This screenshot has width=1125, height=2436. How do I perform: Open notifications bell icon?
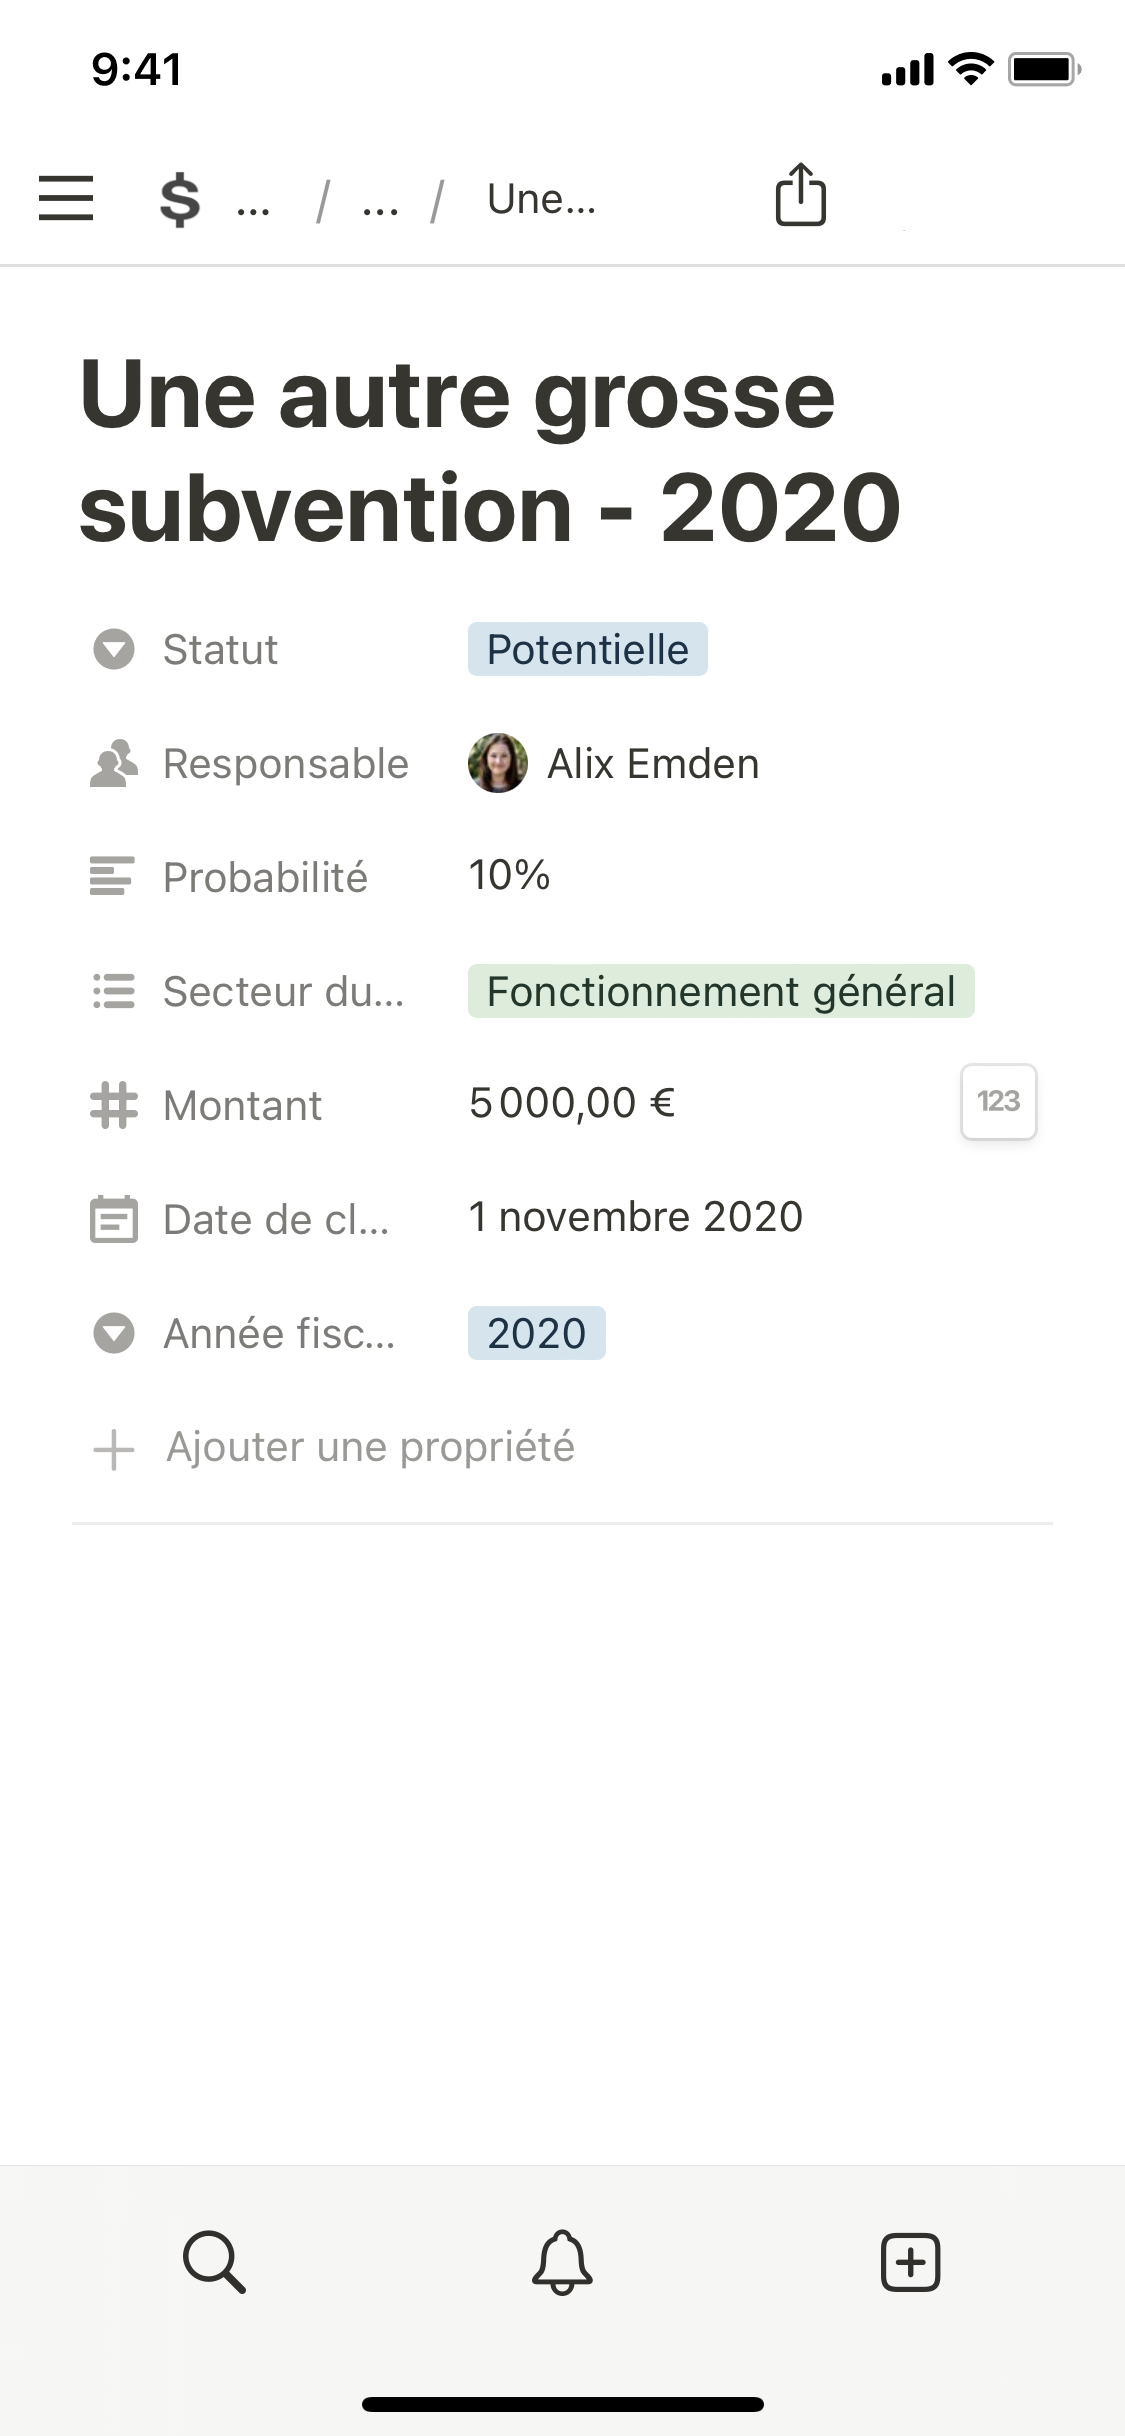[x=562, y=2261]
